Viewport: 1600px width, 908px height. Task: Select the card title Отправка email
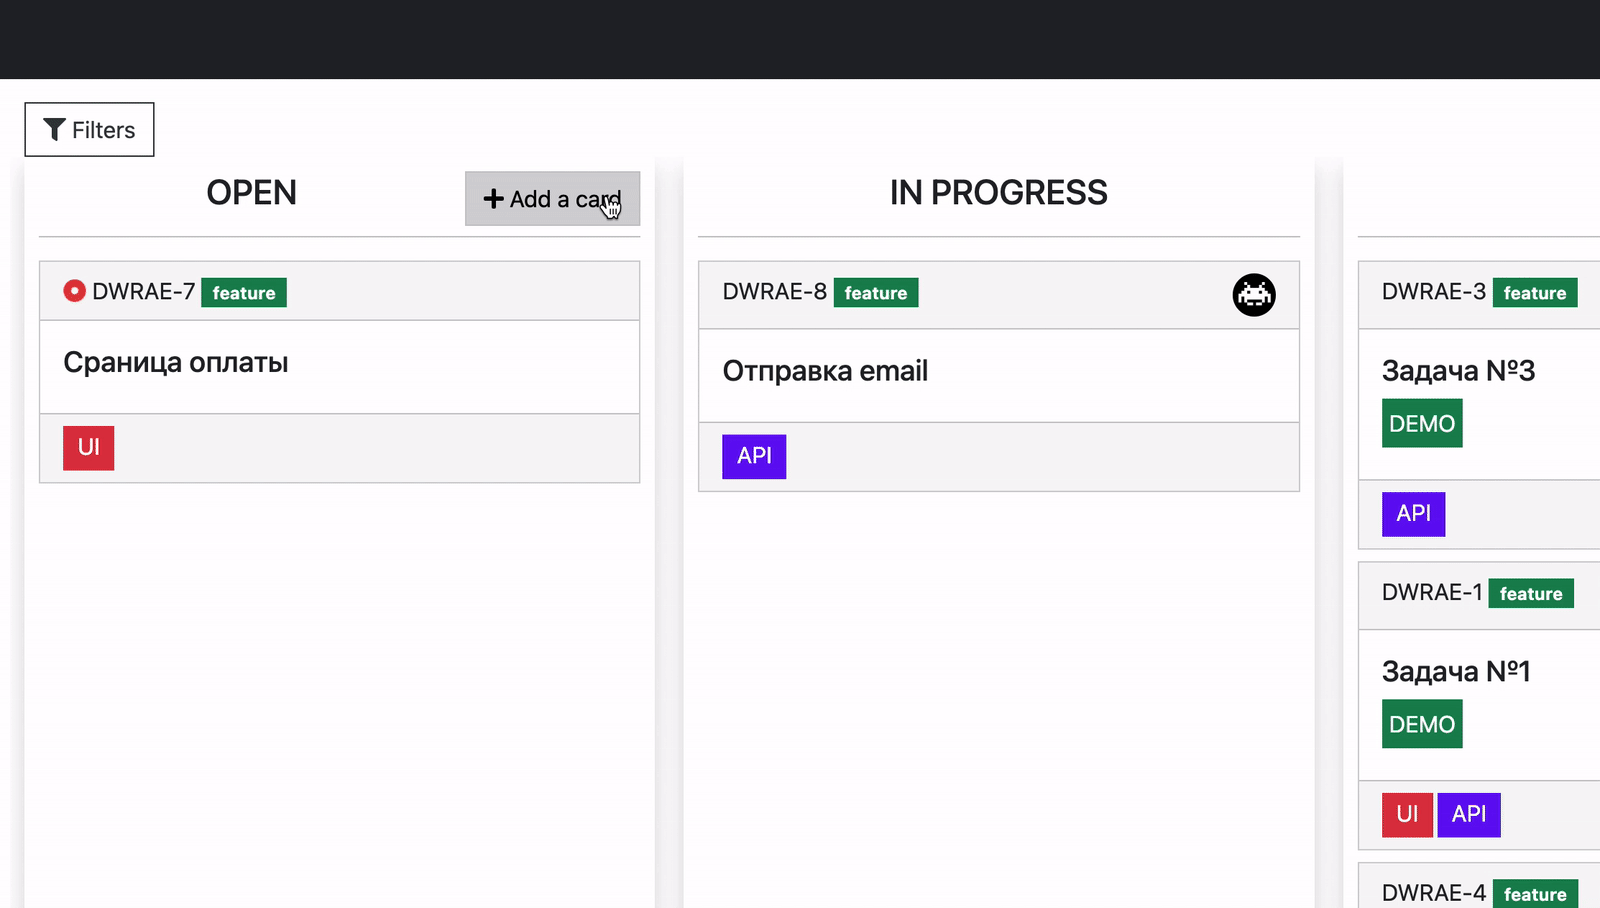[x=825, y=371]
